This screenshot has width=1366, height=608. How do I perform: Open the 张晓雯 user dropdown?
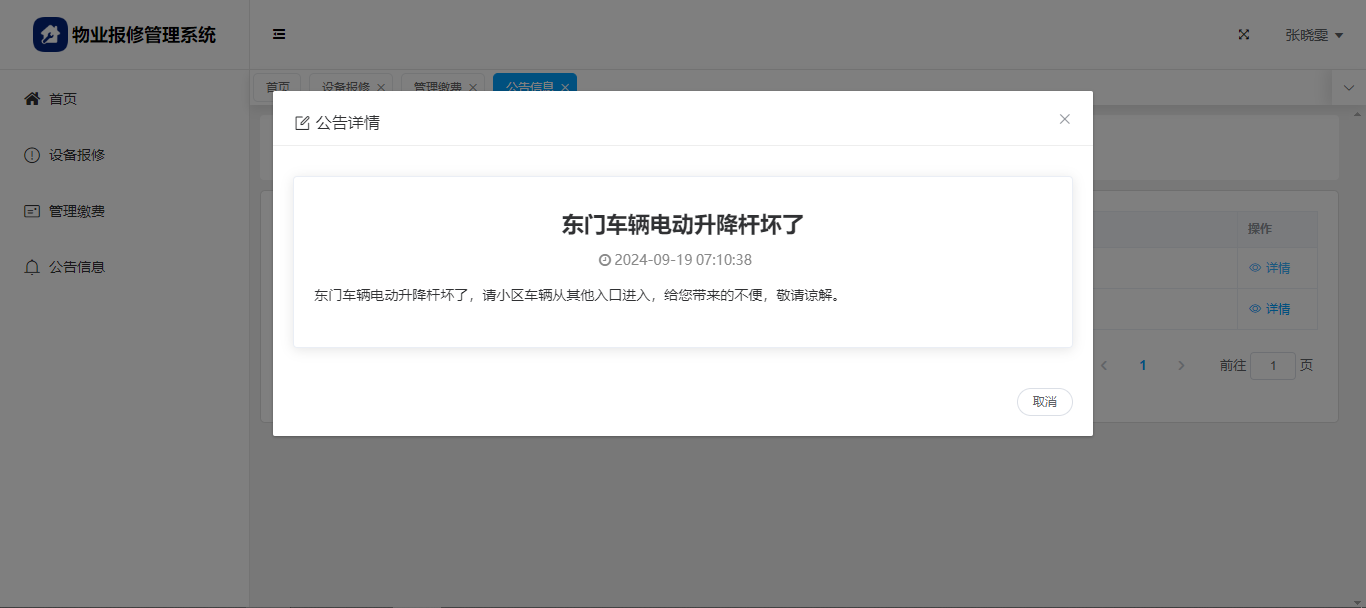click(1314, 35)
